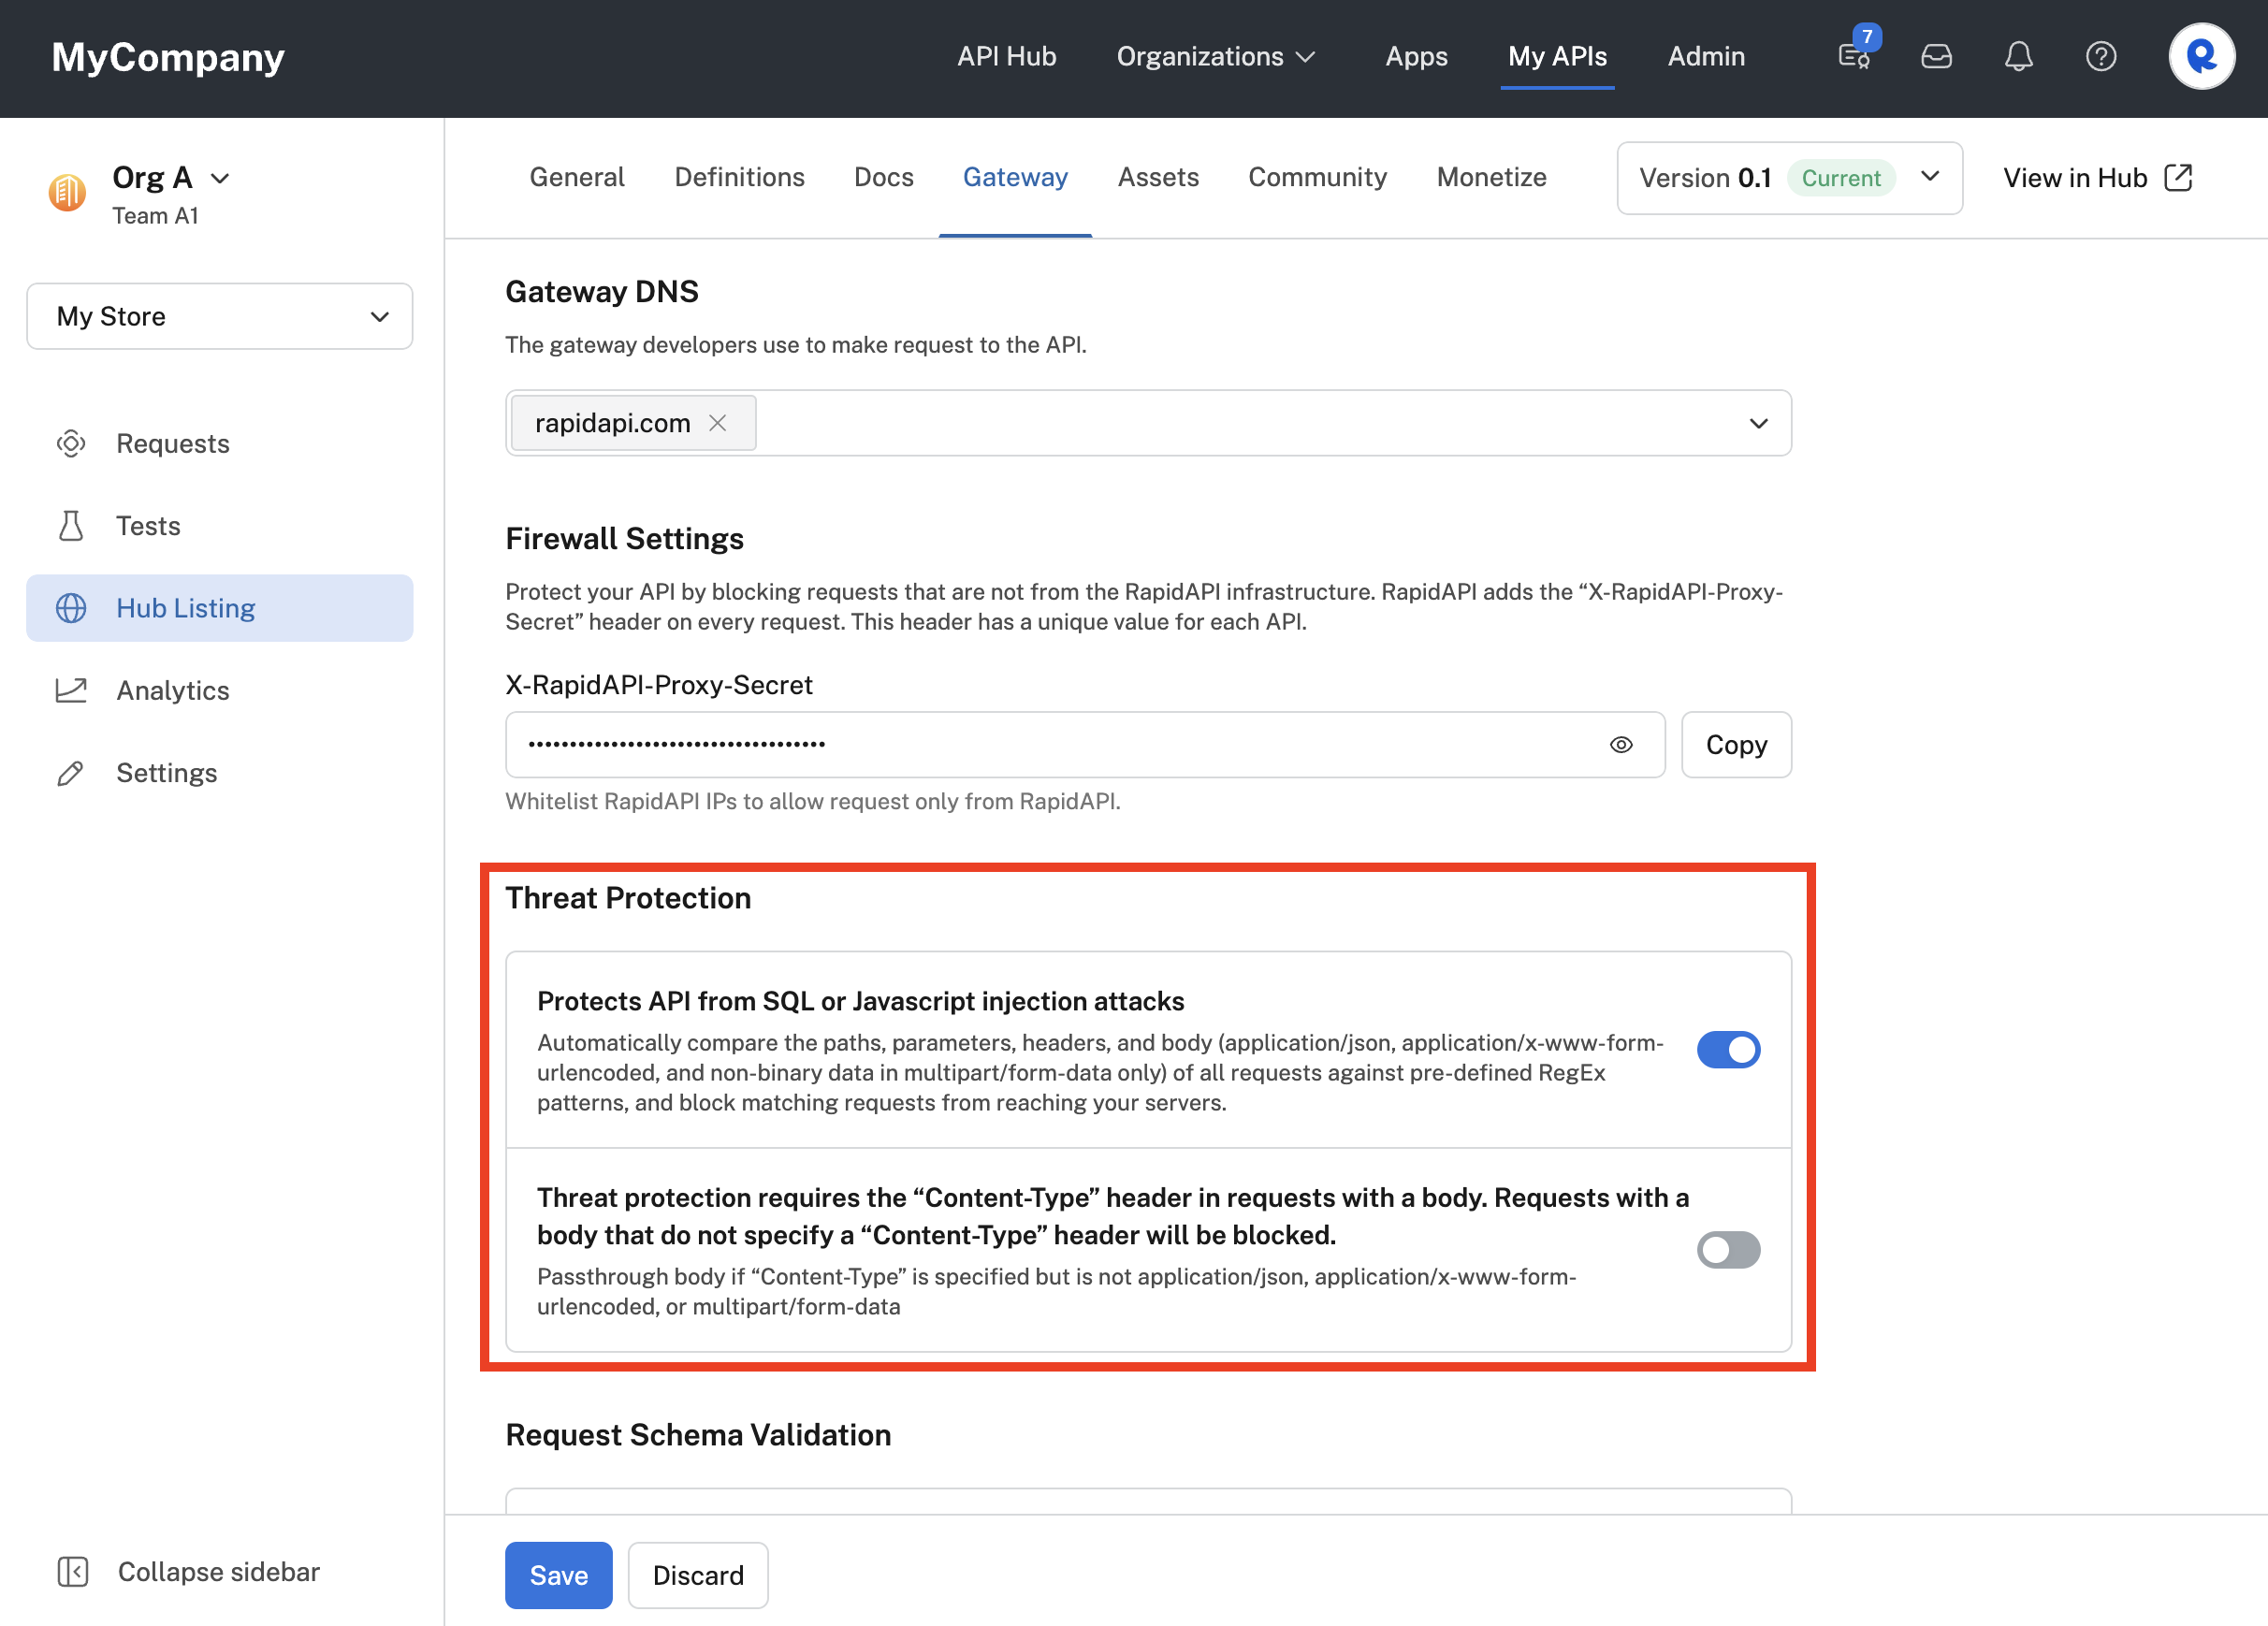Open the My Store dropdown
The height and width of the screenshot is (1626, 2268).
[x=220, y=316]
